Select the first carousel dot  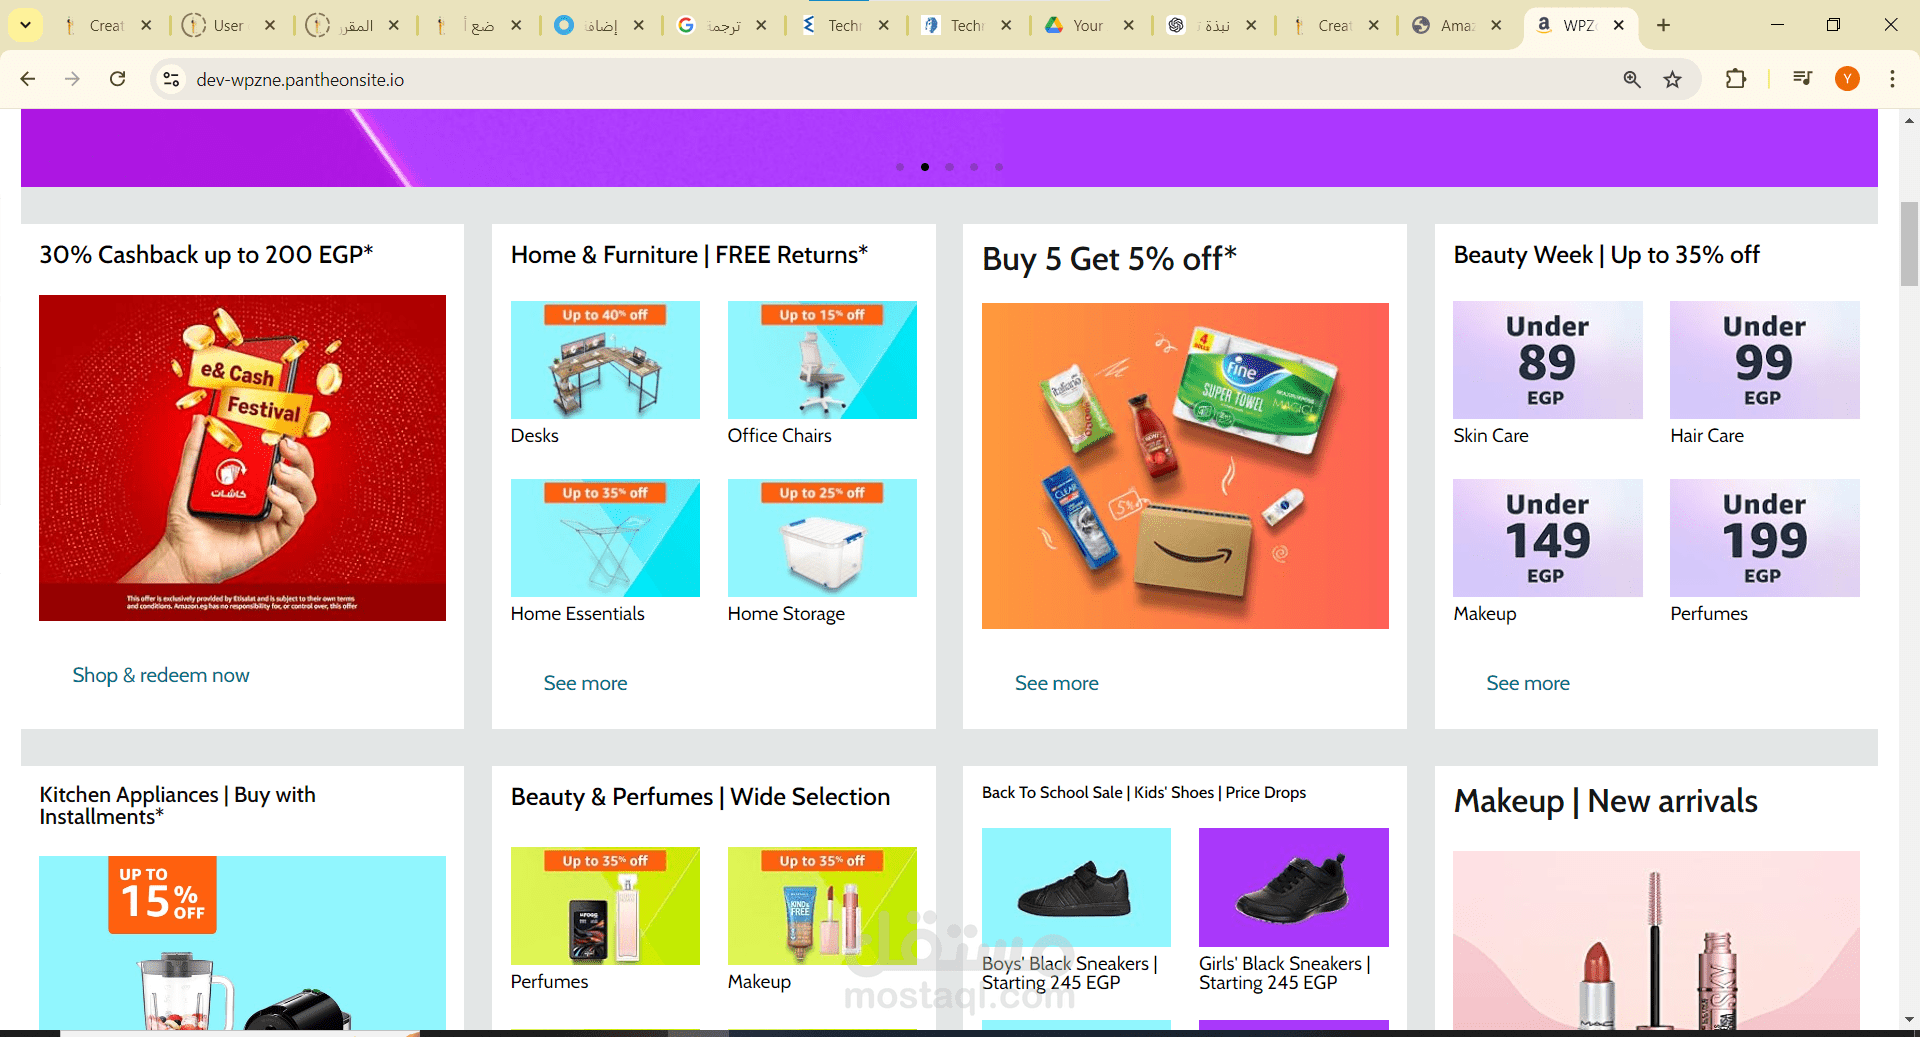click(900, 167)
